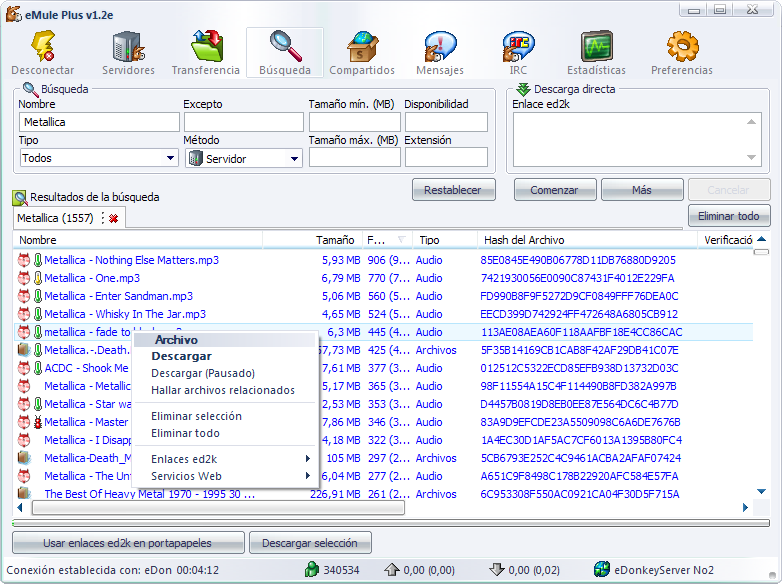Viewport: 782px width, 584px height.
Task: Open the IRC chat icon
Action: (x=517, y=48)
